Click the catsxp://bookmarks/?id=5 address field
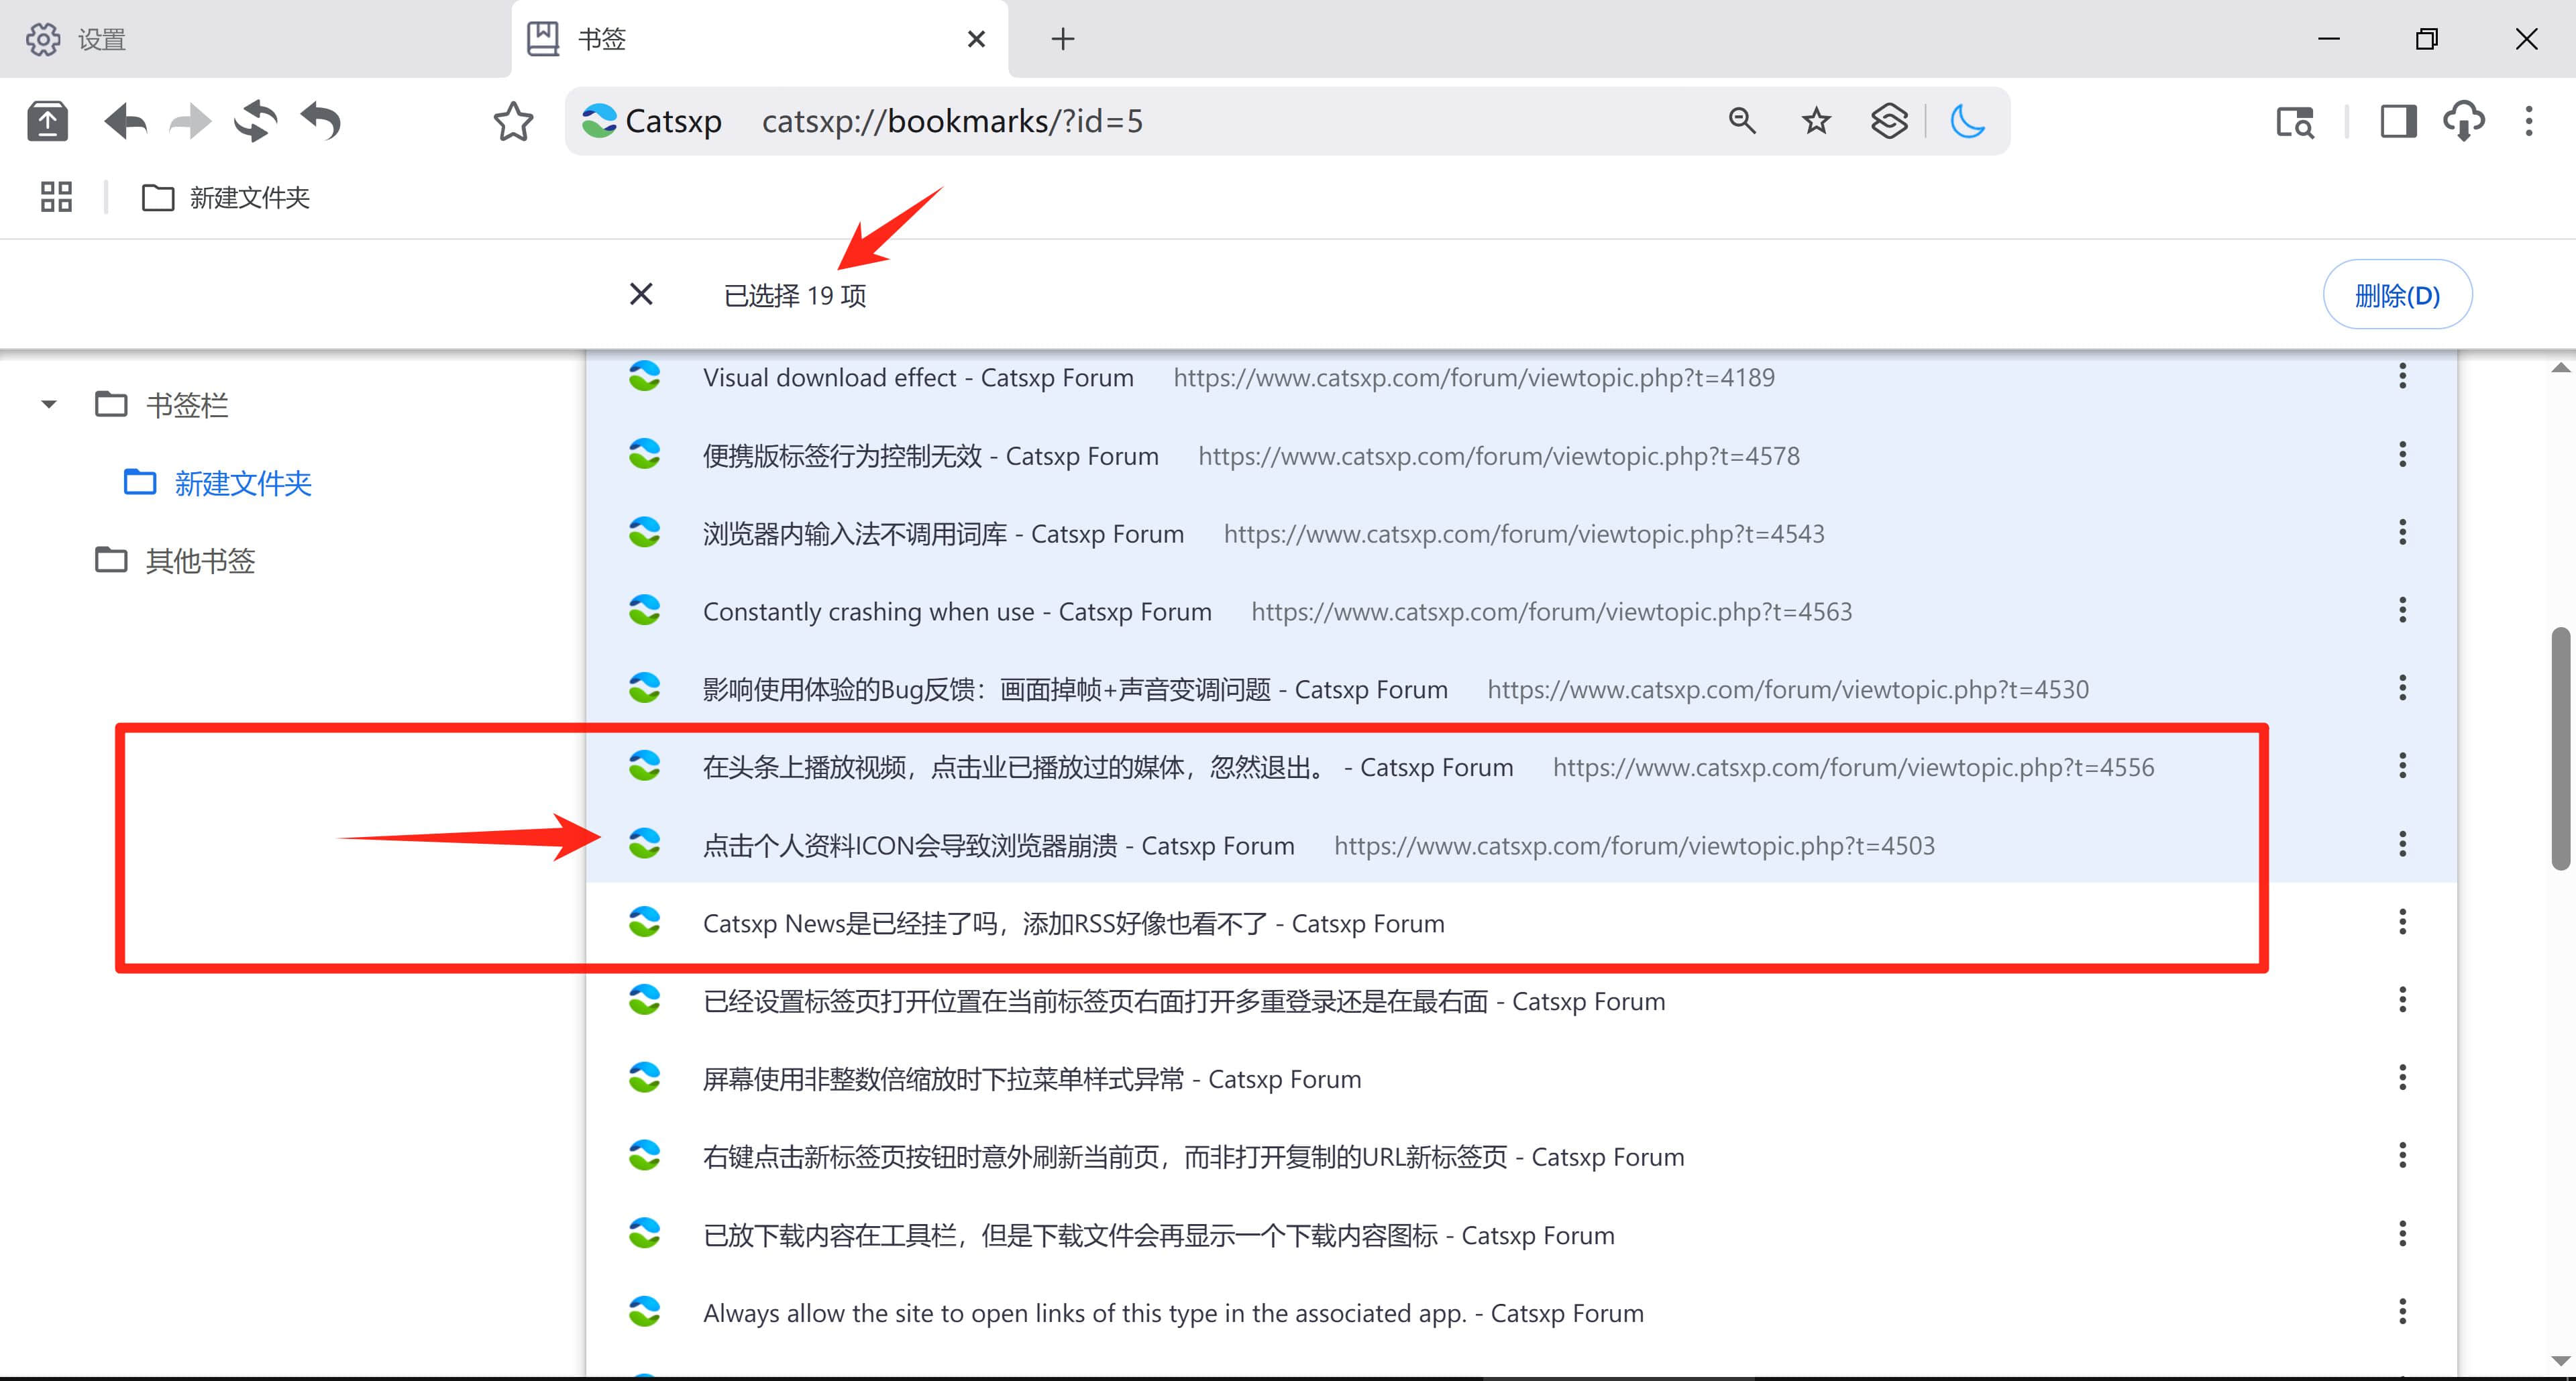The width and height of the screenshot is (2576, 1381). pos(952,121)
